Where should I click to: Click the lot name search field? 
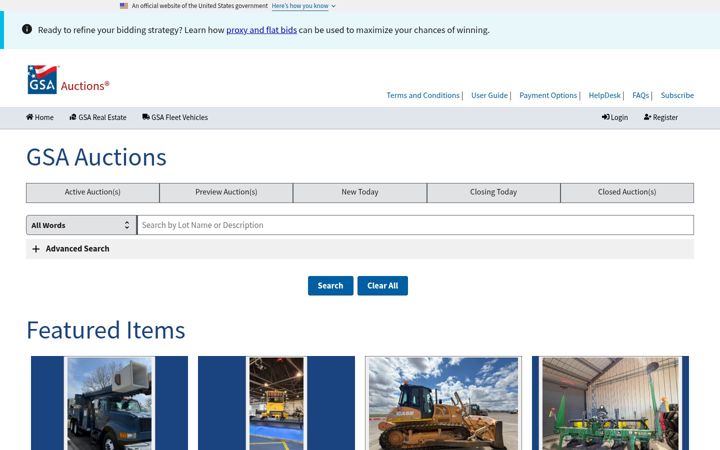point(416,225)
